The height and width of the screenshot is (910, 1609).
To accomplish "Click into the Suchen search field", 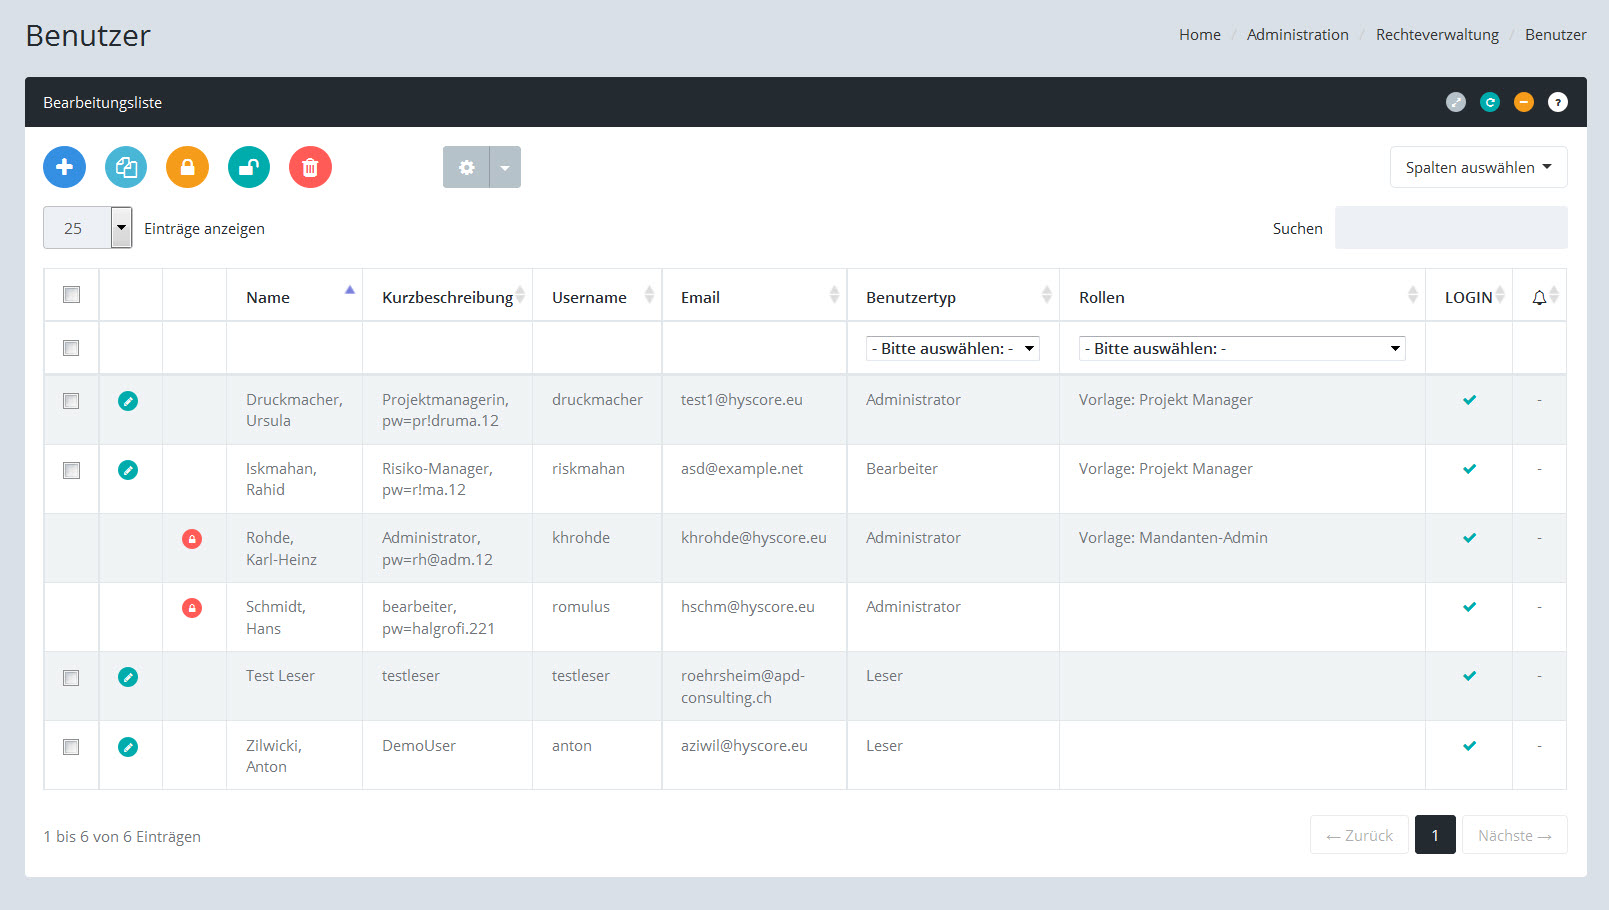I will 1450,228.
